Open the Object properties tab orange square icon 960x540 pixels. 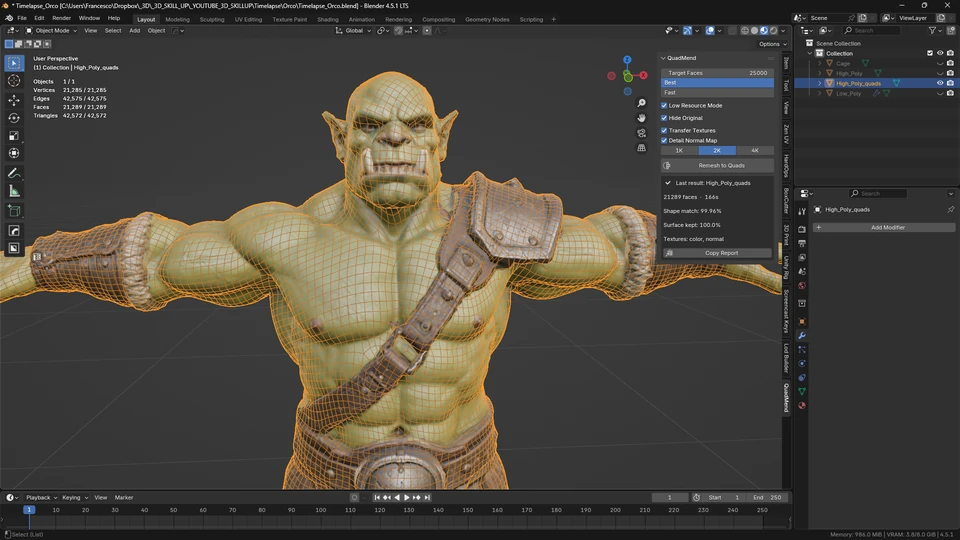[x=802, y=321]
